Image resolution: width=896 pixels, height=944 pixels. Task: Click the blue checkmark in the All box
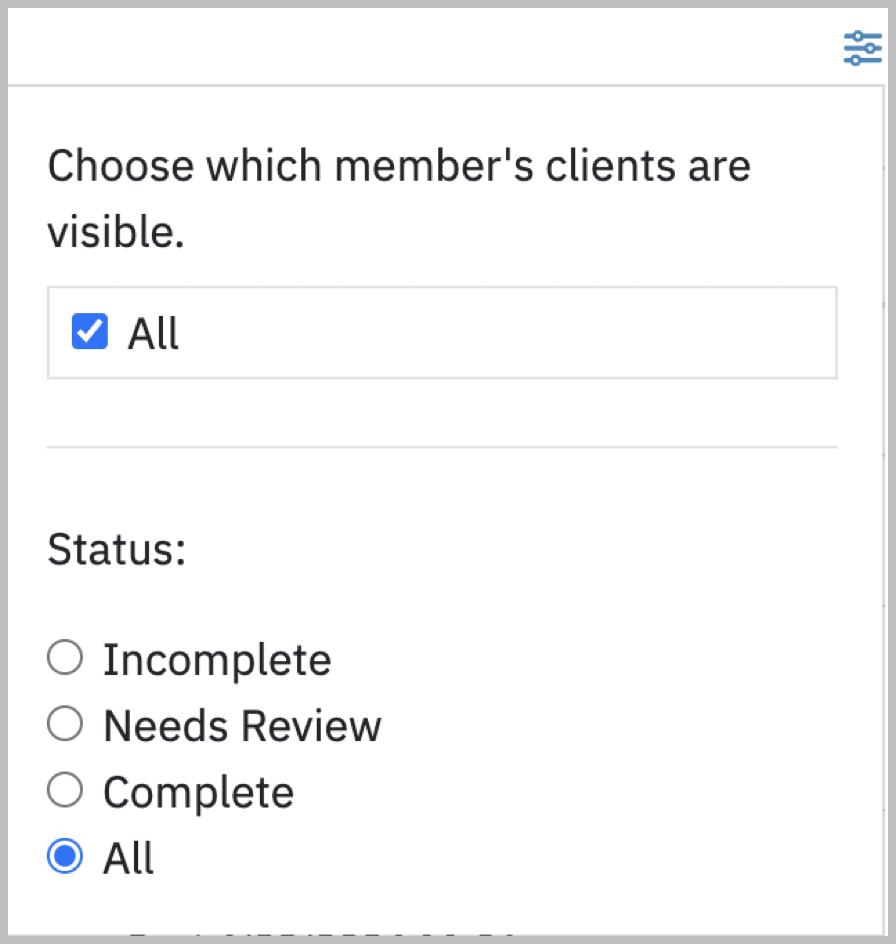[90, 331]
